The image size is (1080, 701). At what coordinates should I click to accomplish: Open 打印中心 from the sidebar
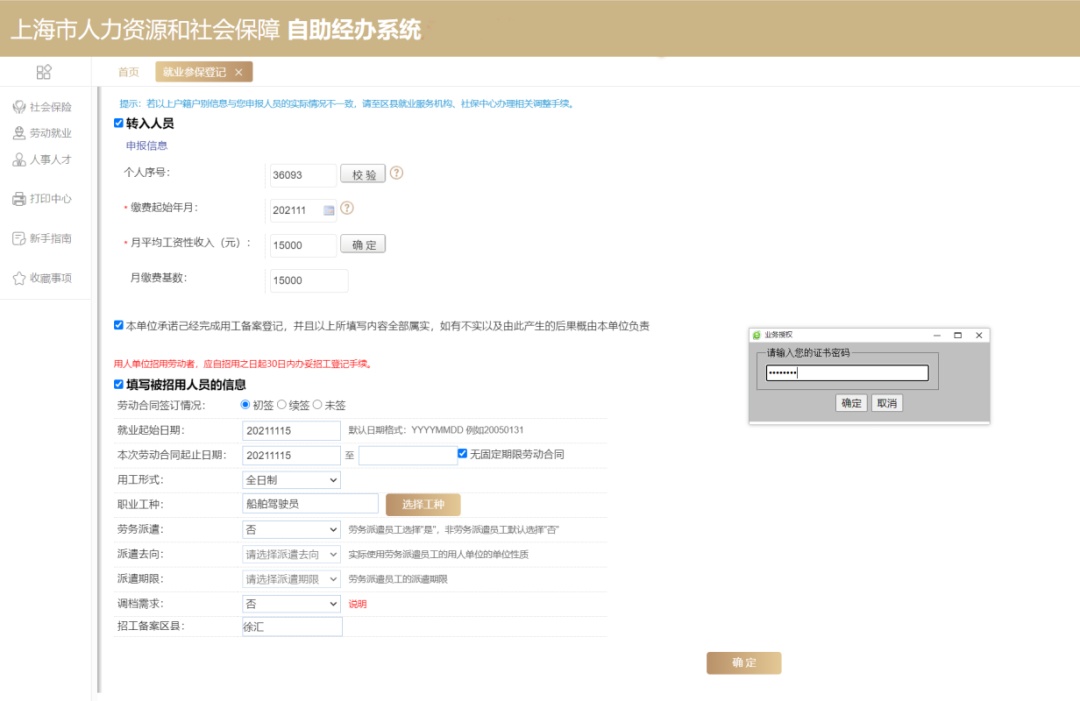[x=42, y=199]
